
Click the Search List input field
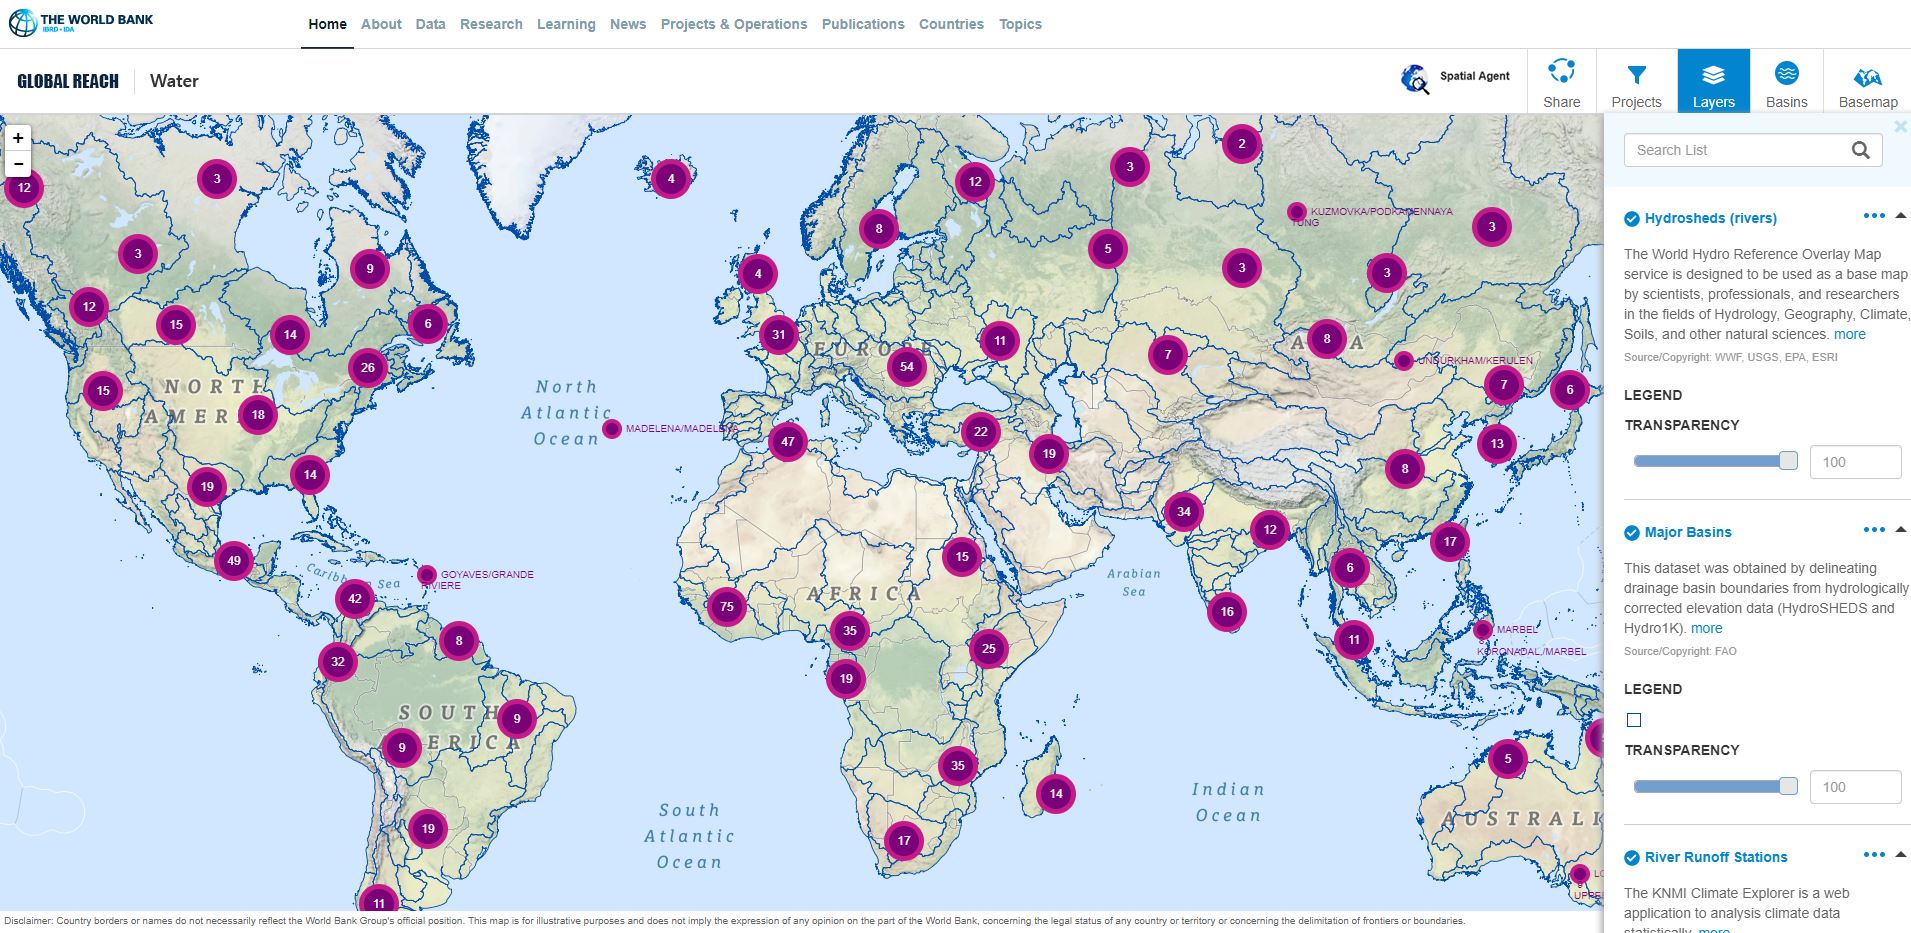pos(1735,150)
